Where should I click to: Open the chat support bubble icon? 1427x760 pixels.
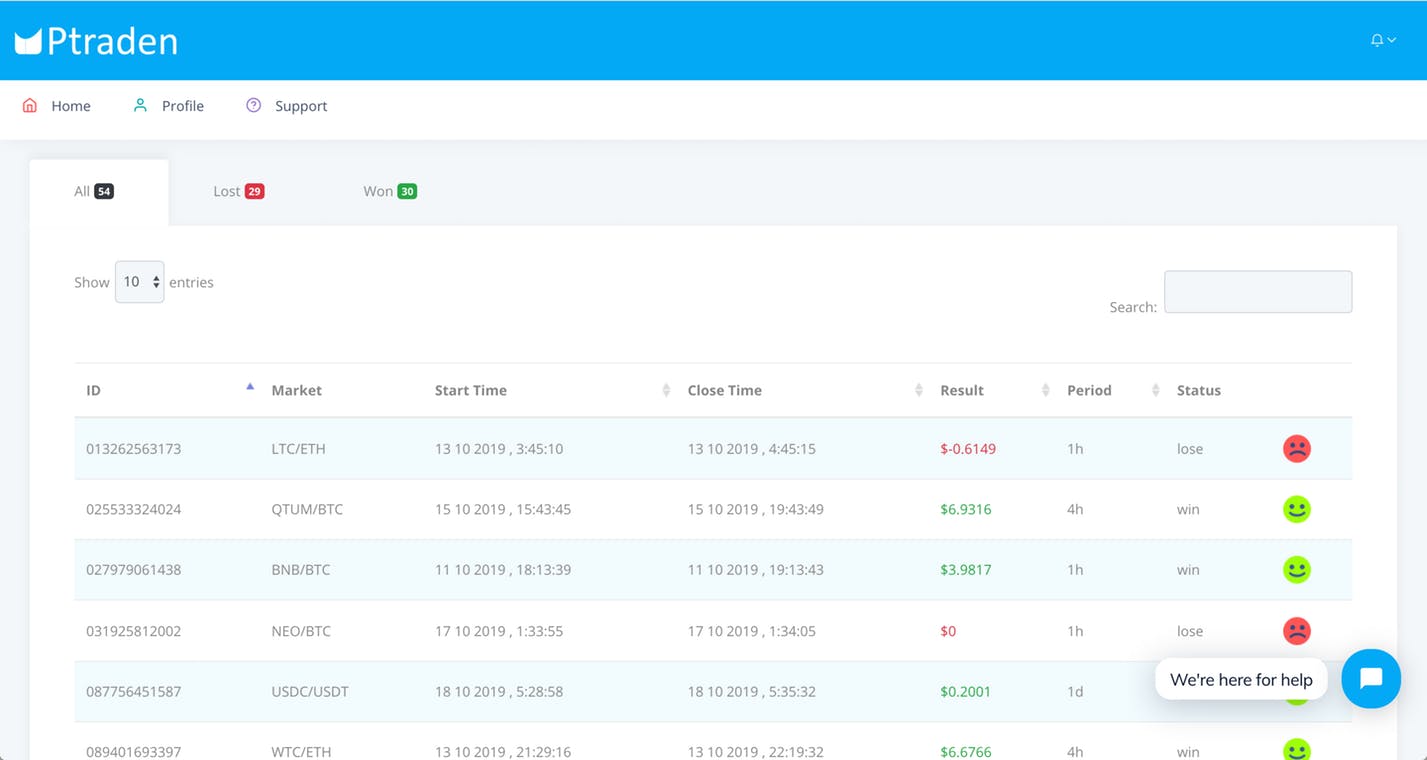[x=1370, y=679]
